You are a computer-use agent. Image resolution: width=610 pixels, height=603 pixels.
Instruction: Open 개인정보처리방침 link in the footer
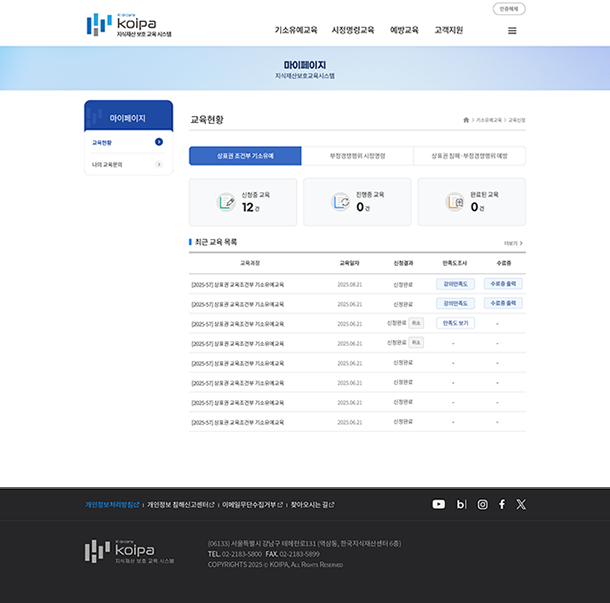point(112,505)
